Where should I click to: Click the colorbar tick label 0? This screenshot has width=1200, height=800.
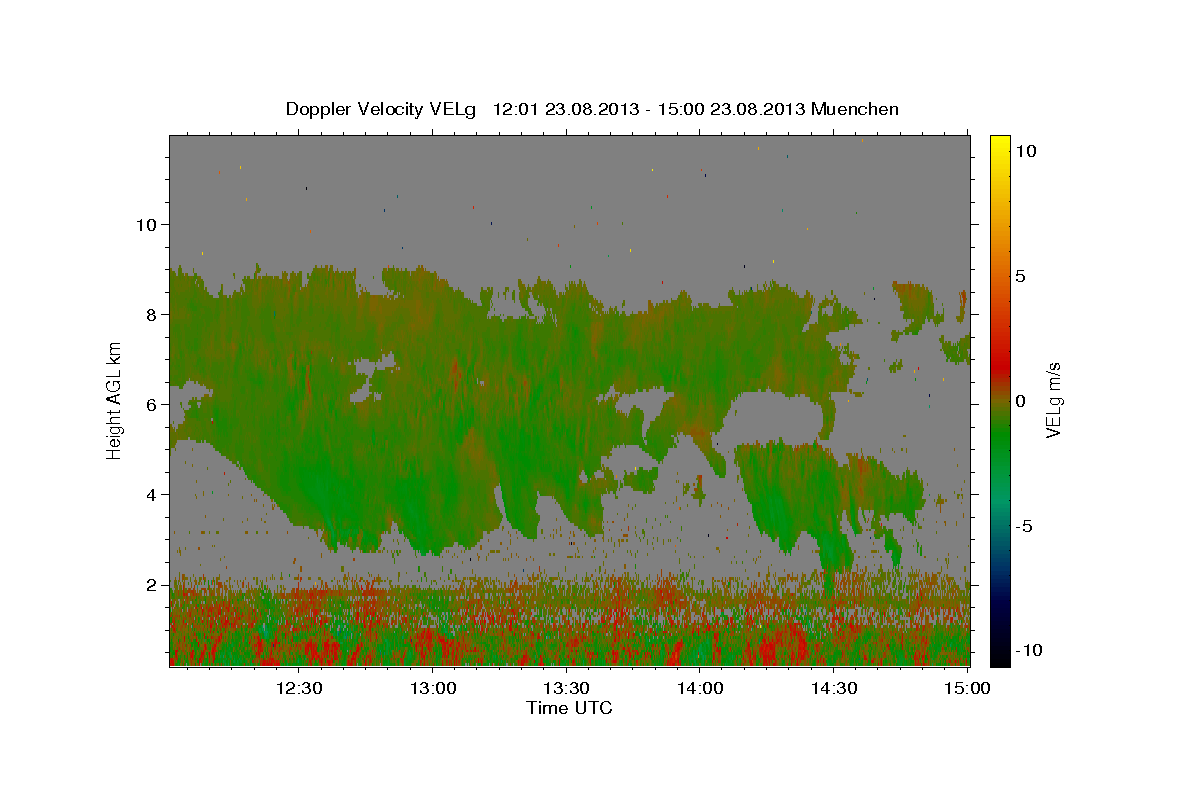[x=1021, y=401]
